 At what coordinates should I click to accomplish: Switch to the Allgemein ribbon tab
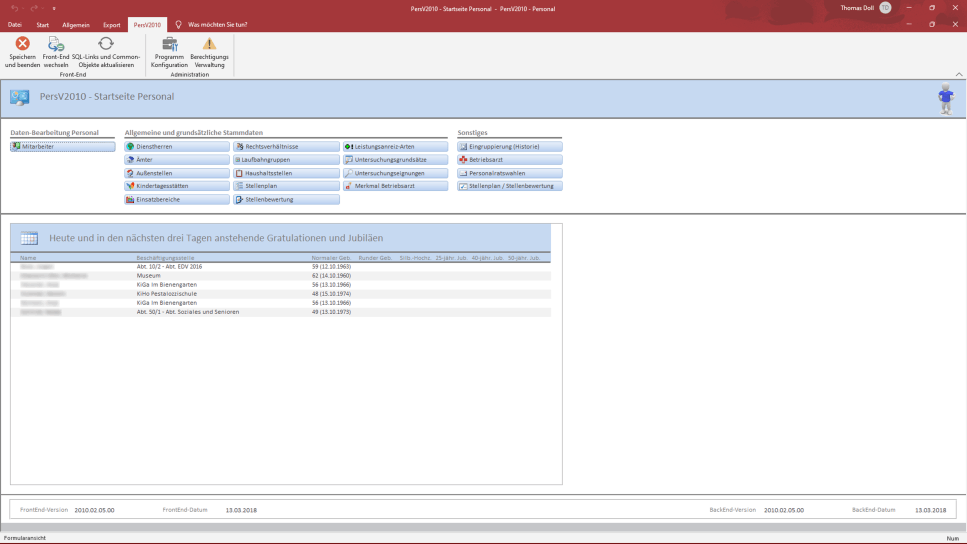point(75,24)
